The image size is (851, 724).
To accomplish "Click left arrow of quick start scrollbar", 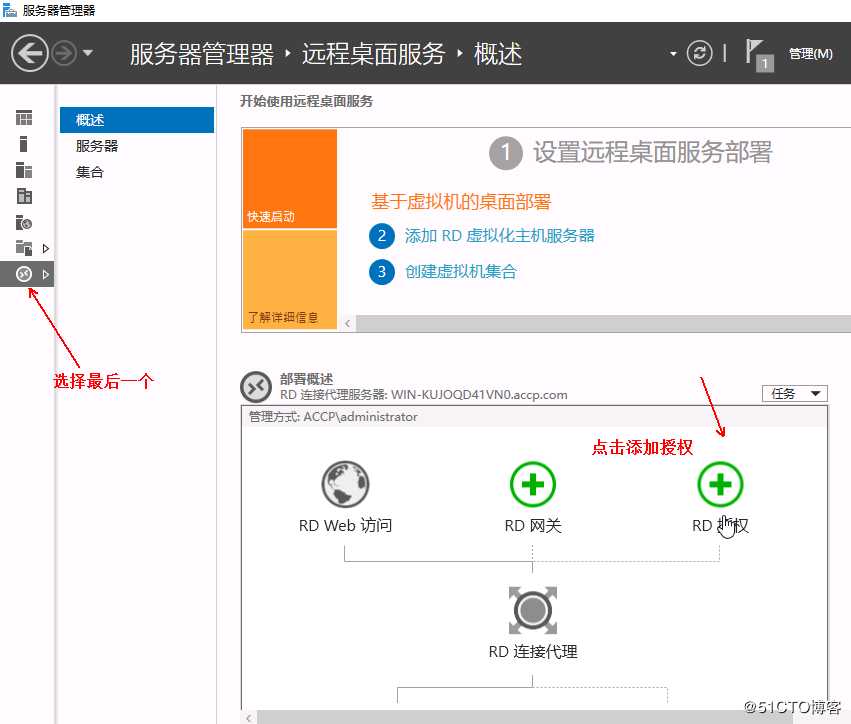I will (347, 323).
